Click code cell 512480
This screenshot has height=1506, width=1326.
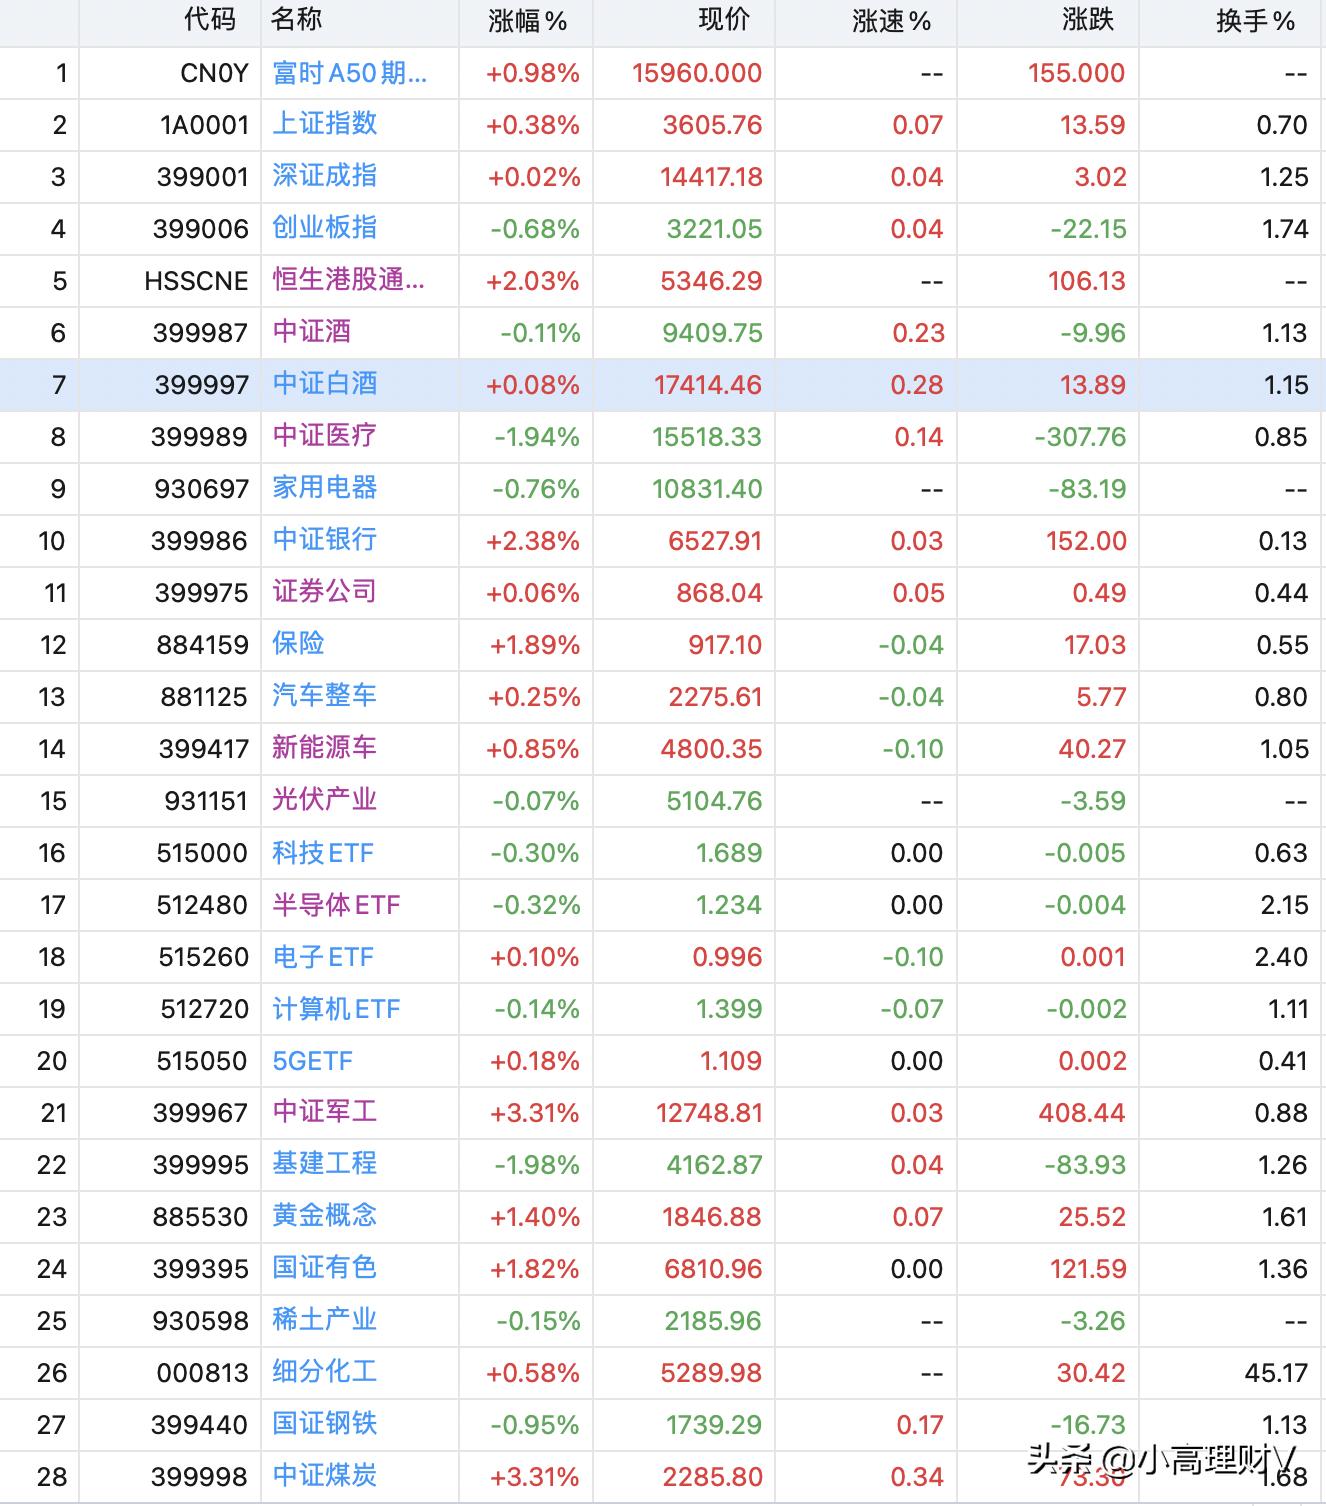[202, 905]
